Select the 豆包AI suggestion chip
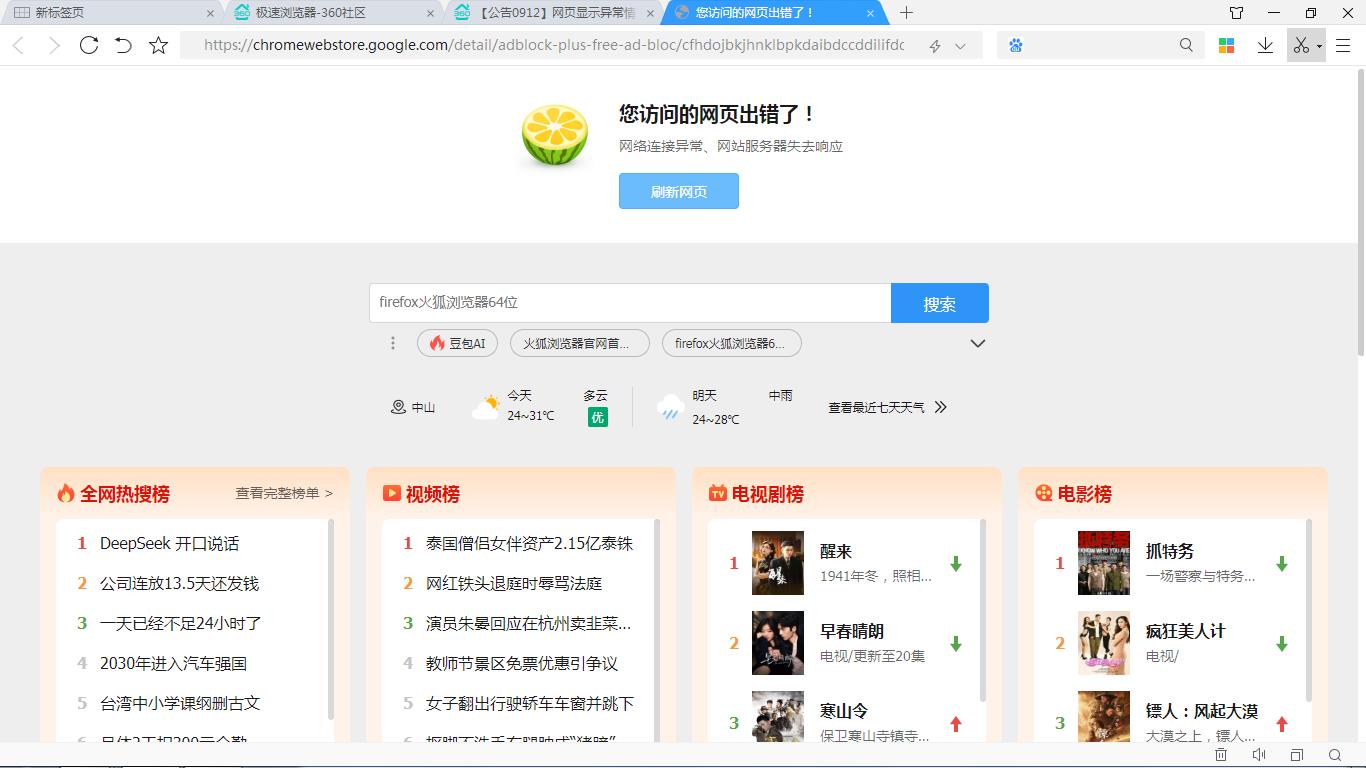Viewport: 1366px width, 768px height. coord(457,343)
